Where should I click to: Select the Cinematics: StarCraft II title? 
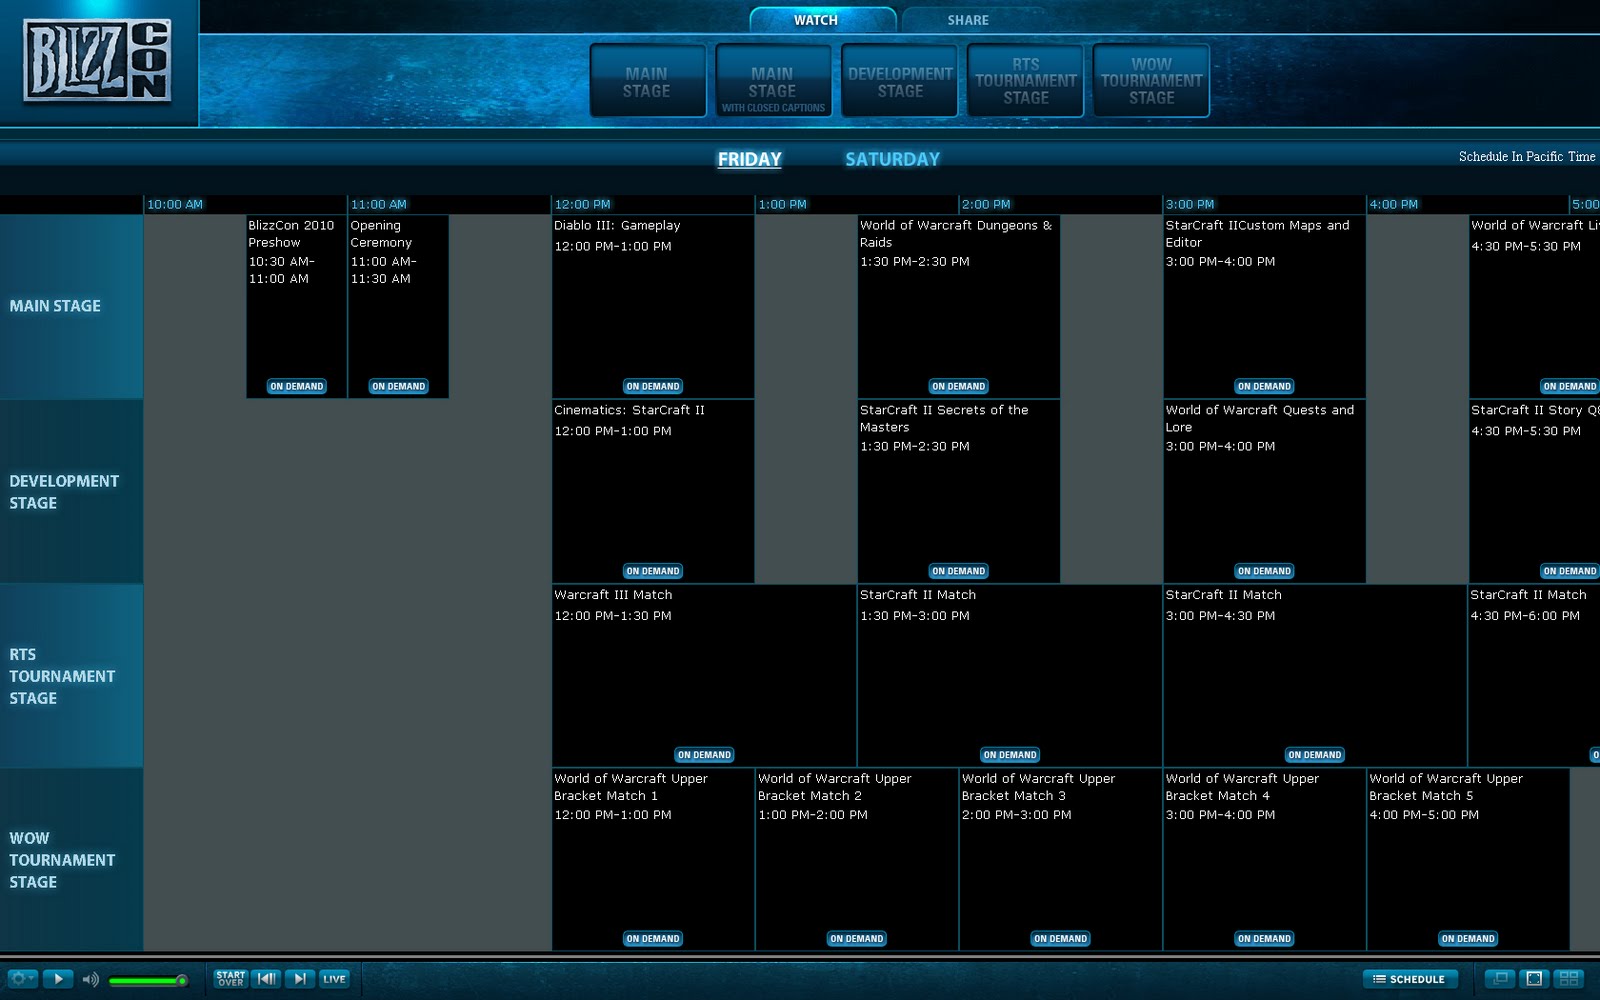(x=629, y=410)
